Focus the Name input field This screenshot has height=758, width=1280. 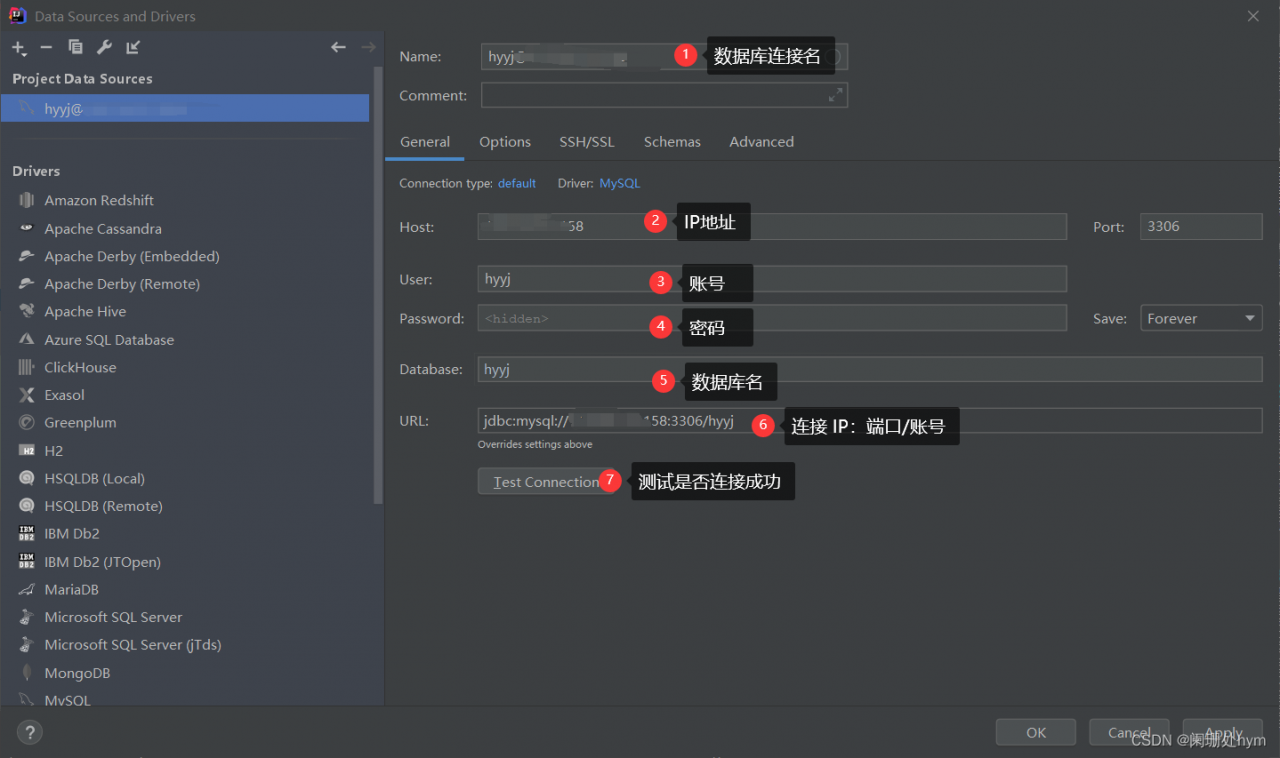coord(664,57)
